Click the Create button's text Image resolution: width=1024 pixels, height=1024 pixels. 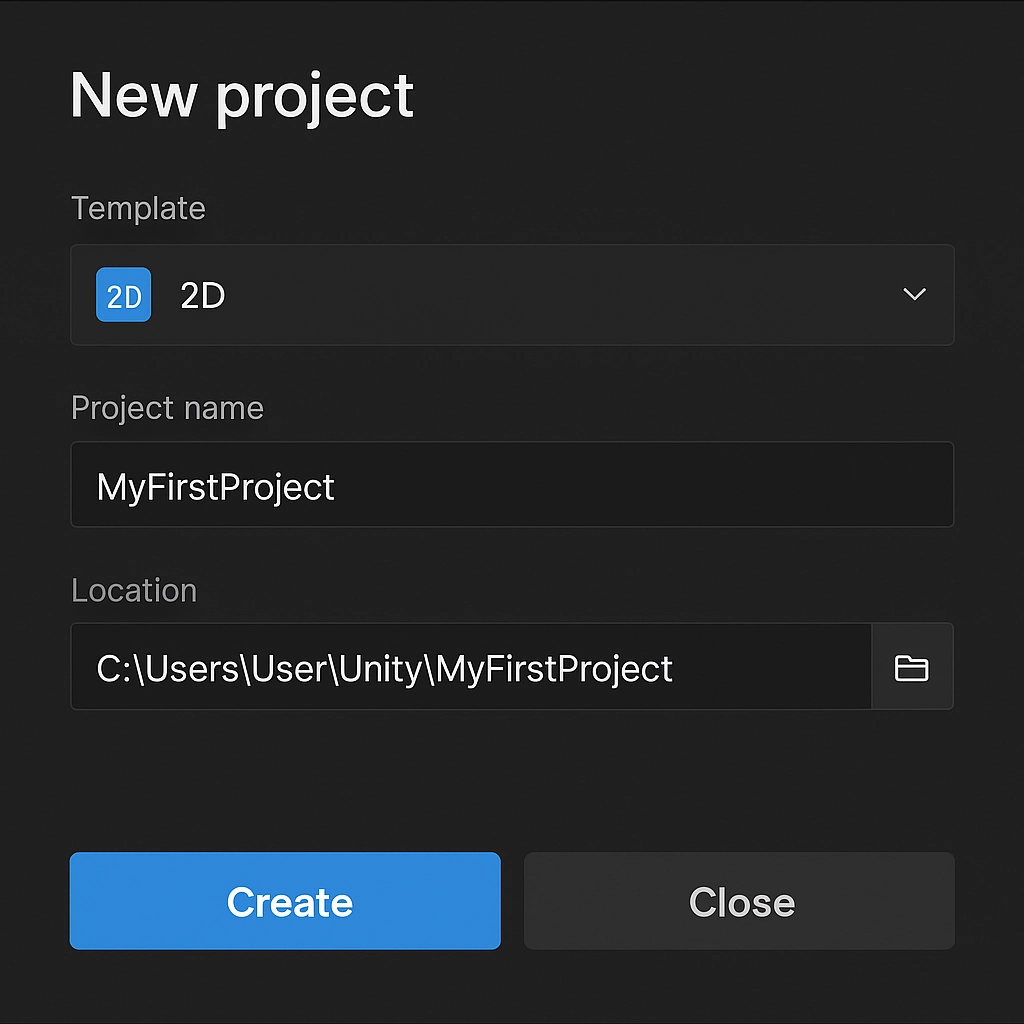(x=290, y=902)
